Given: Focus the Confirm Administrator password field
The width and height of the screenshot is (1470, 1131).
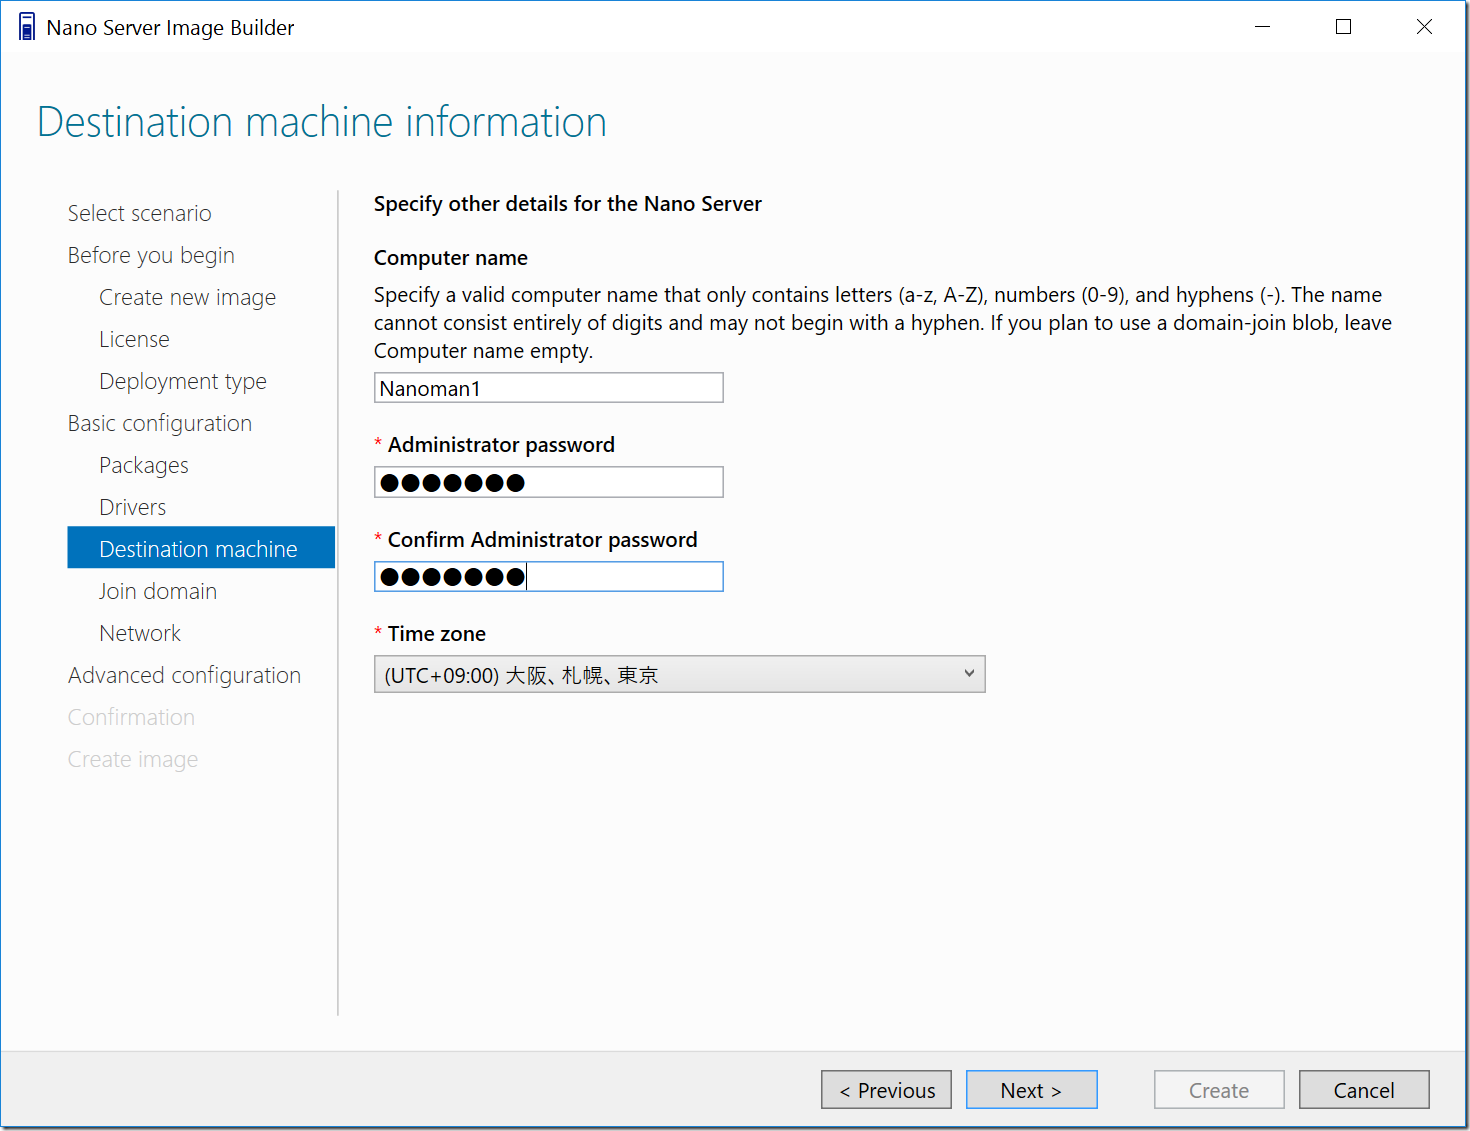Looking at the screenshot, I should pos(548,577).
